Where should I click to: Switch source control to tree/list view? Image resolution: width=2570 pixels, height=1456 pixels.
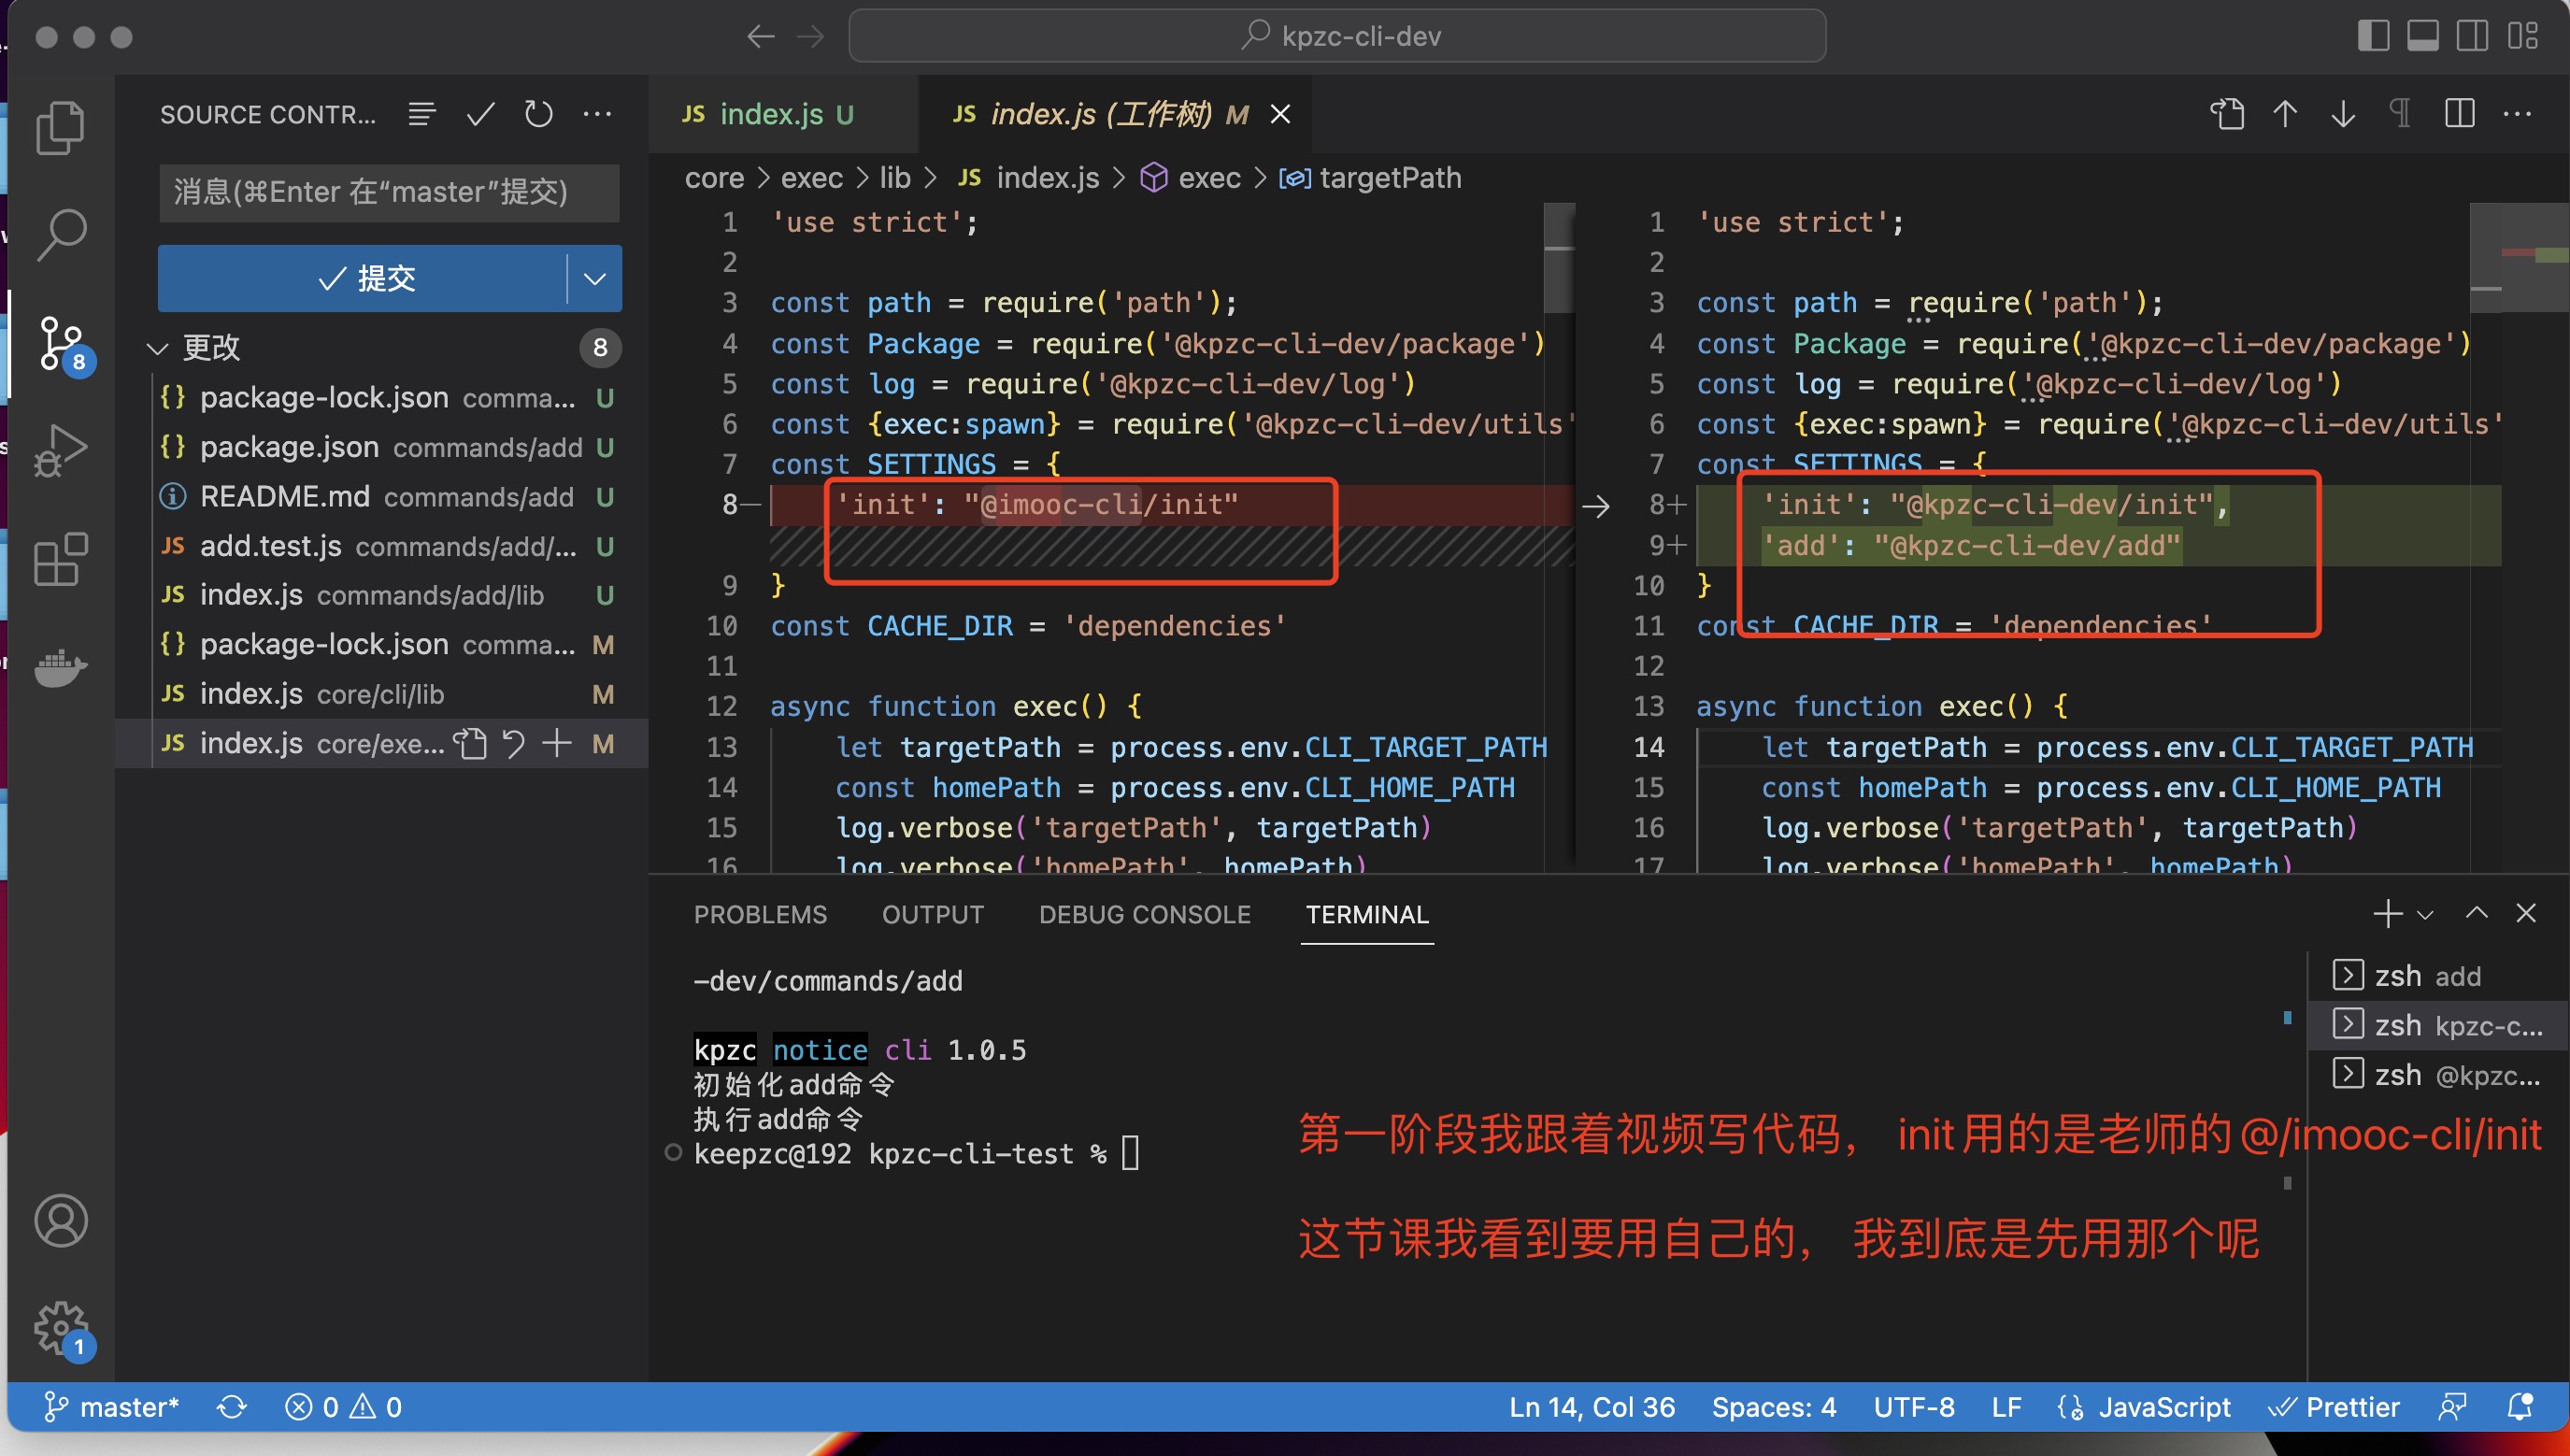pos(422,114)
